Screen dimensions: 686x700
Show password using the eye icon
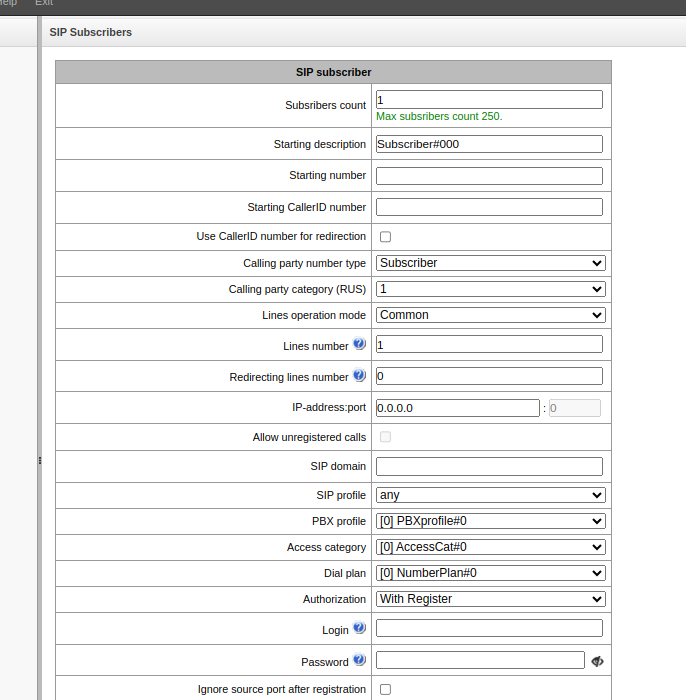pyautogui.click(x=598, y=661)
